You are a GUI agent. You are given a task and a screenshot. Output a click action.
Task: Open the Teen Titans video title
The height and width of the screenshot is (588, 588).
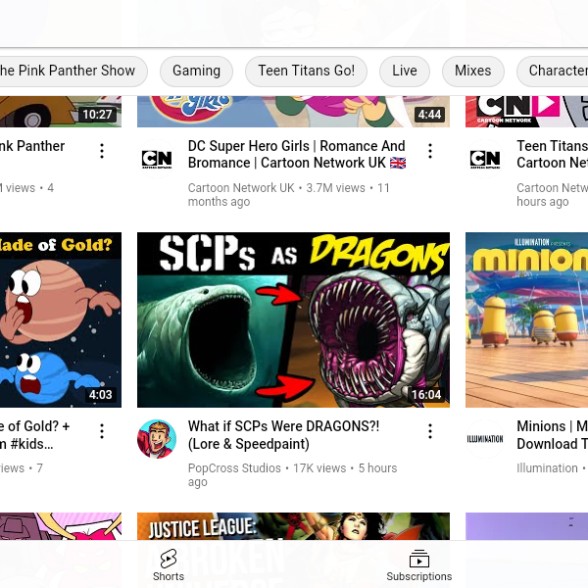point(552,154)
